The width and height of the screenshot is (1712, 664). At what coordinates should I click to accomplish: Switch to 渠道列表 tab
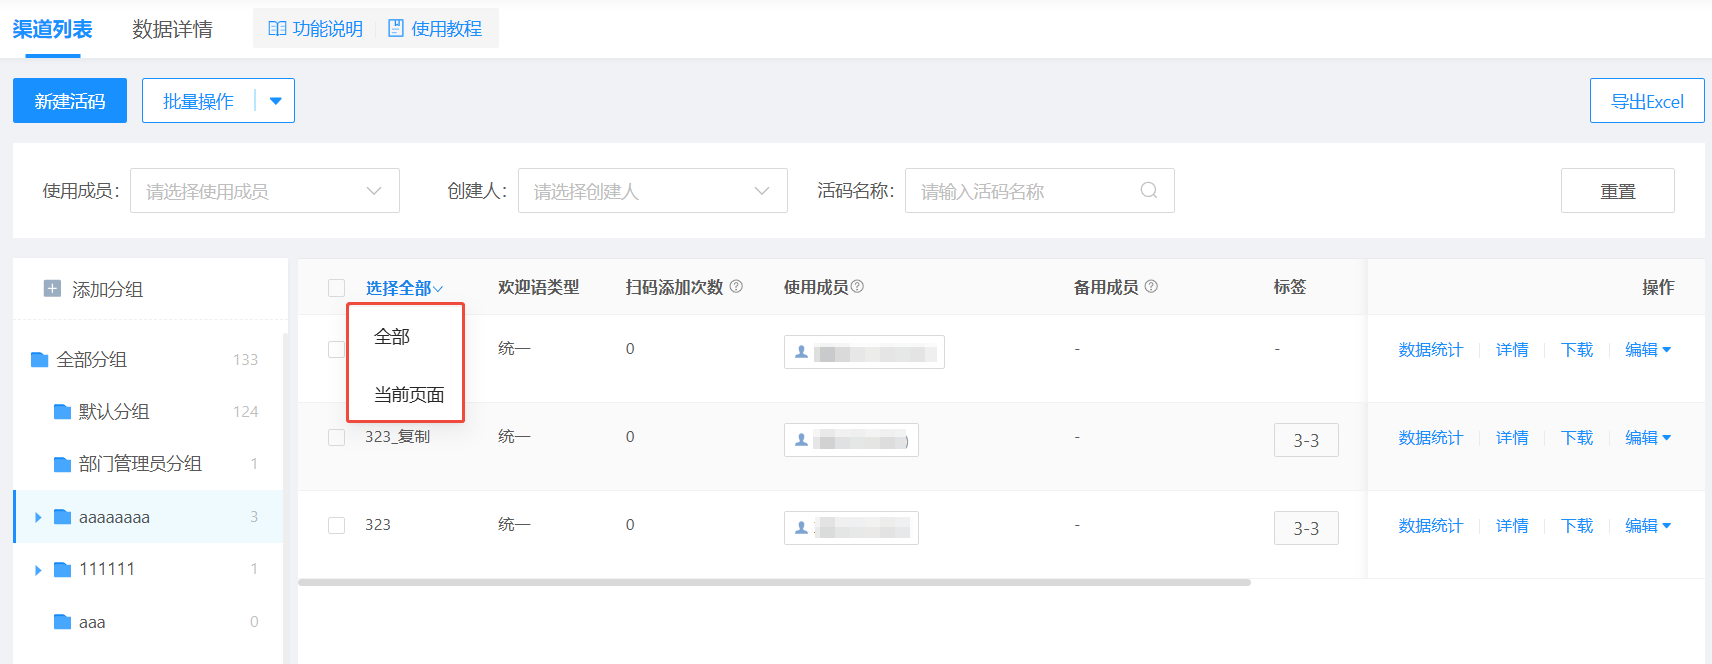click(52, 29)
